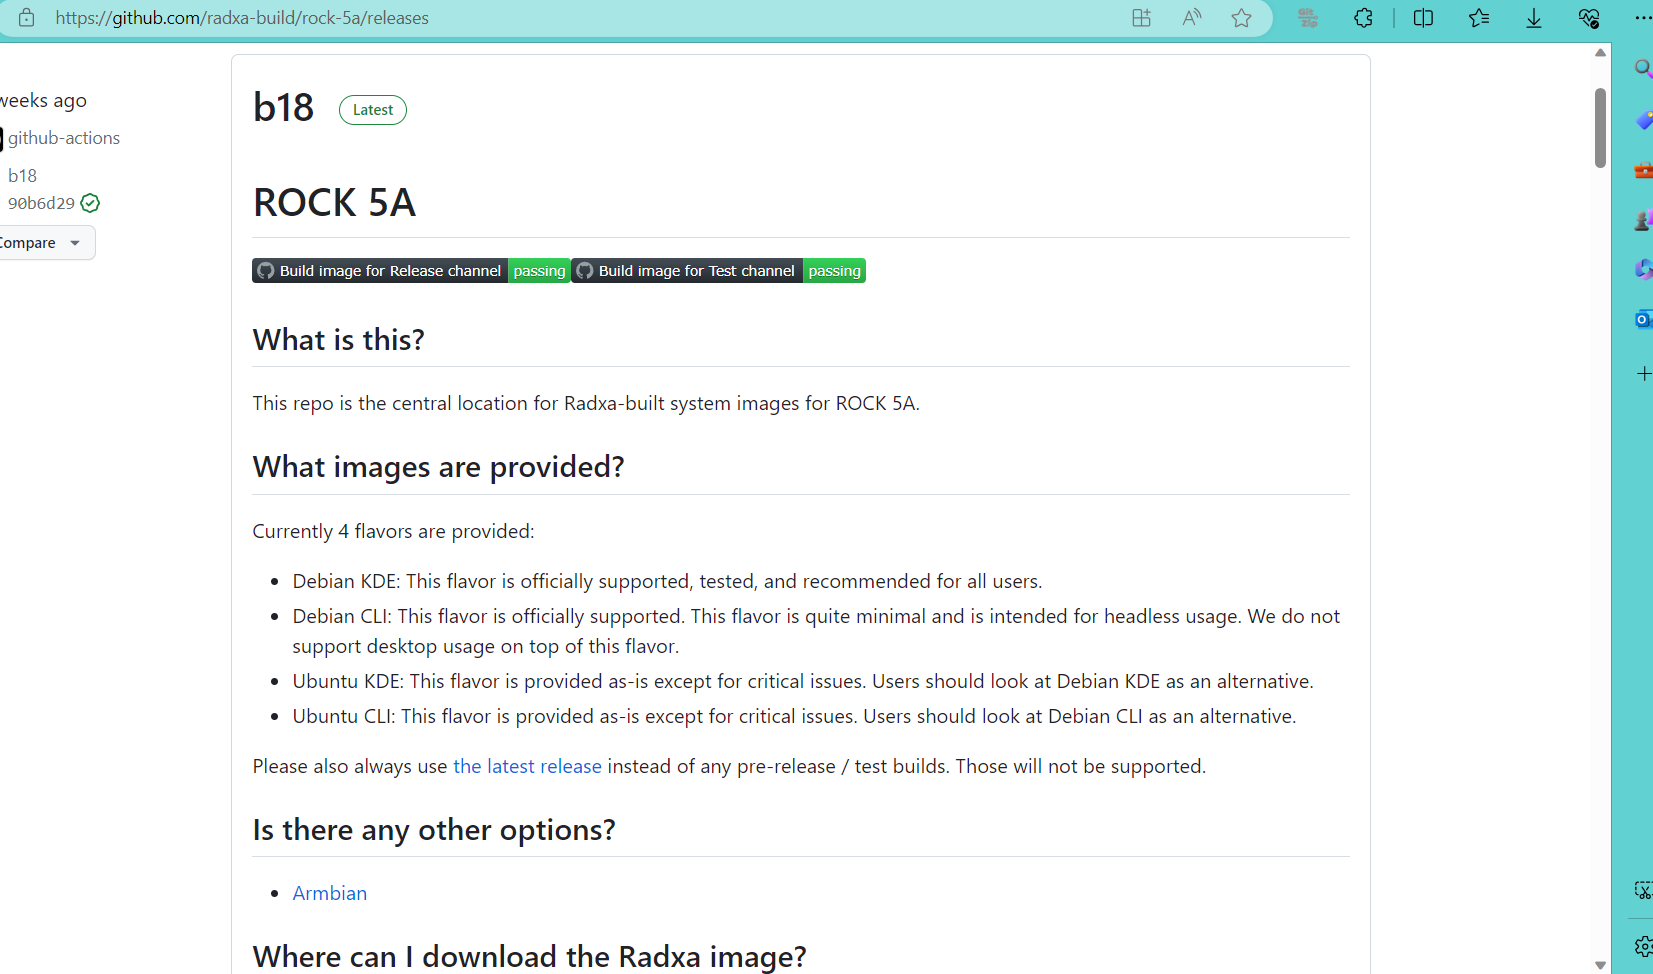Open the b18 release title
This screenshot has height=974, width=1653.
(x=283, y=108)
